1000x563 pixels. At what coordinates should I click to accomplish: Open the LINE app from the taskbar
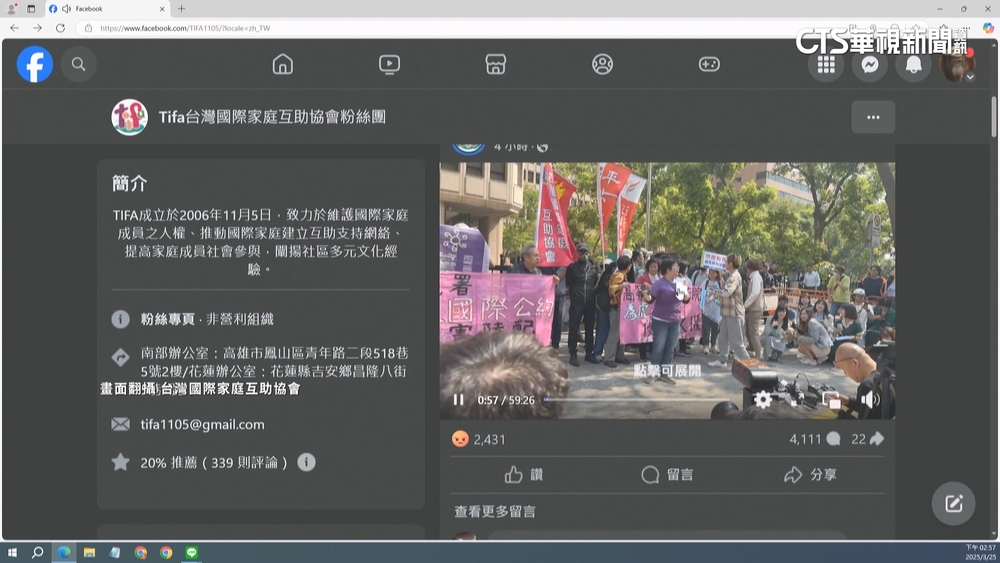point(191,553)
